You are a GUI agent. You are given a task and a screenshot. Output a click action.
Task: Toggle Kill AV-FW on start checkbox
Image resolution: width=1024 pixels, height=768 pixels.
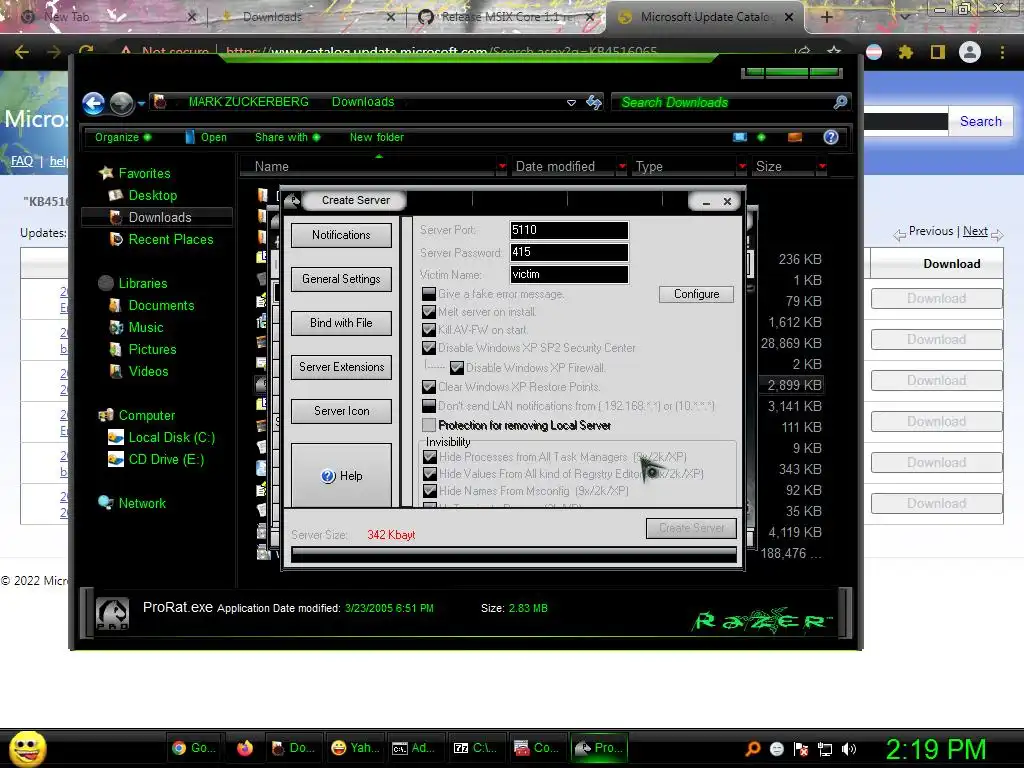click(x=429, y=330)
